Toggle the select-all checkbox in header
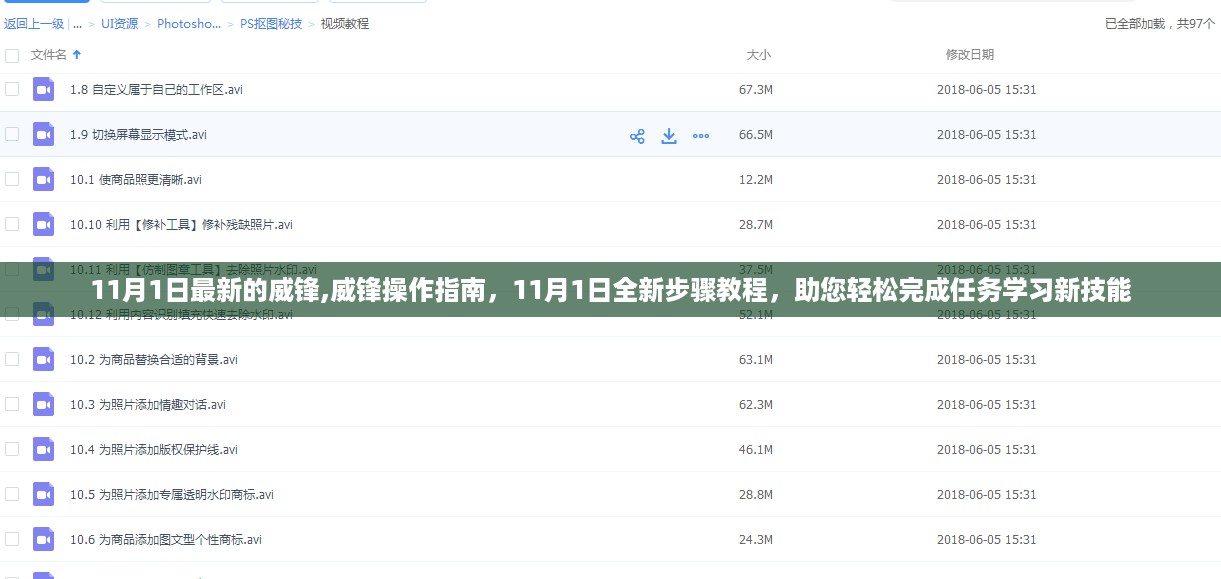Viewport: 1221px width, 579px height. [x=12, y=54]
